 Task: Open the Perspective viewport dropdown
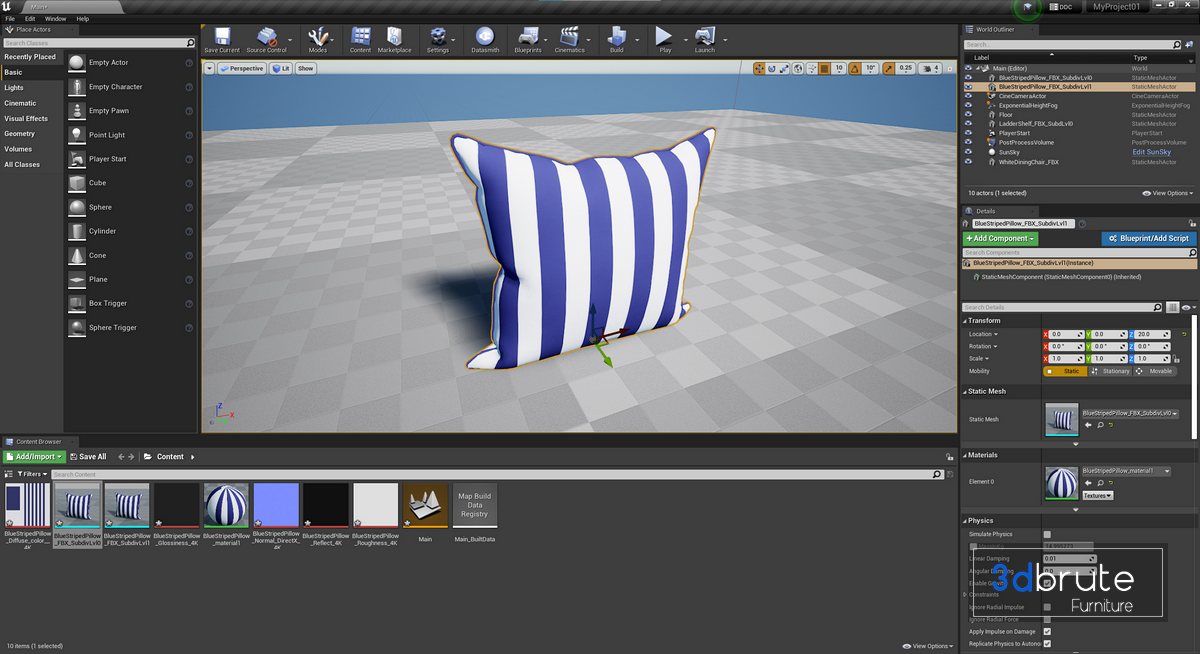pyautogui.click(x=240, y=69)
